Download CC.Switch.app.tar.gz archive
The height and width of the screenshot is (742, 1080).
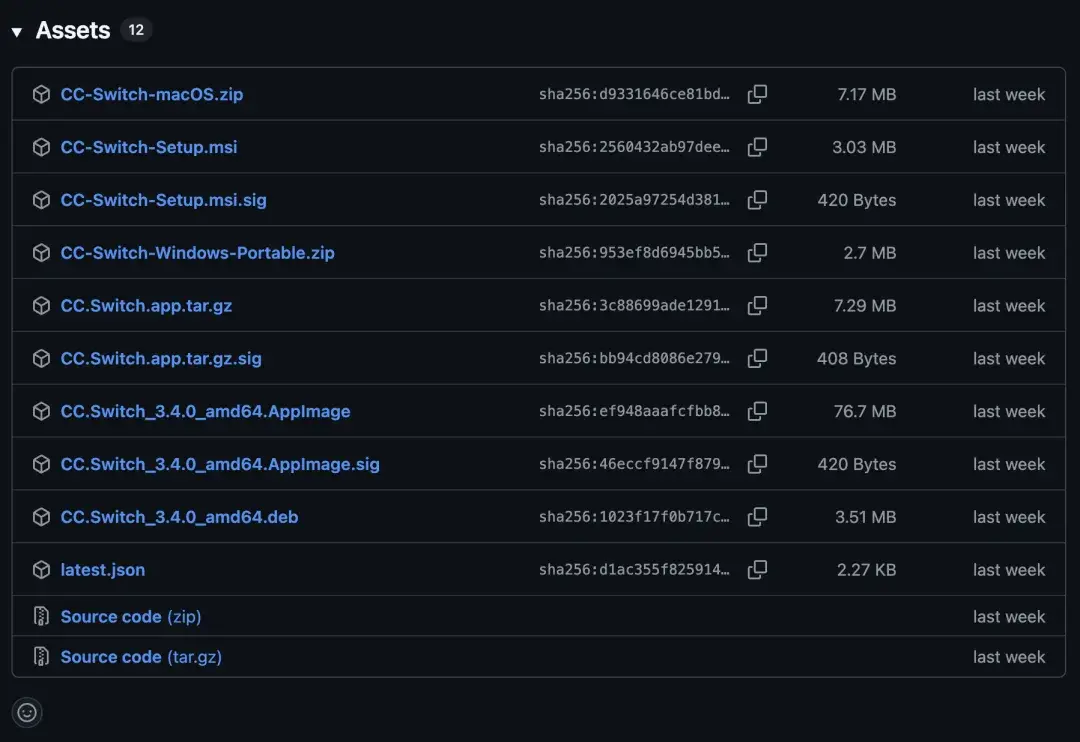[146, 306]
